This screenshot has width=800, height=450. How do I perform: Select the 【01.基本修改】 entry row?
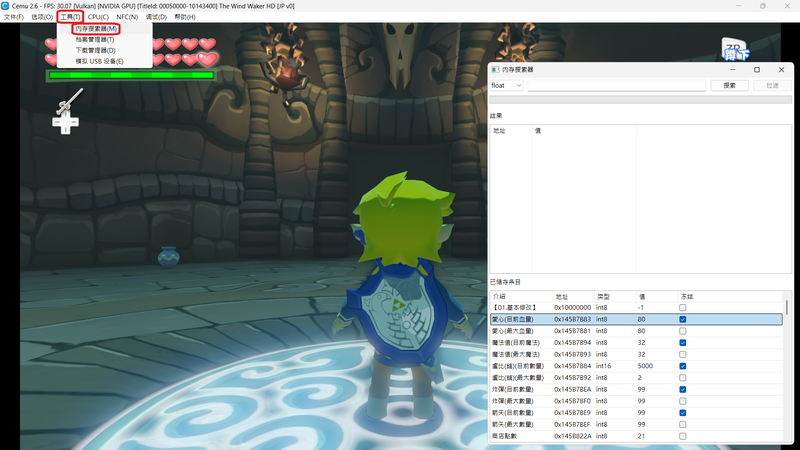[636, 308]
